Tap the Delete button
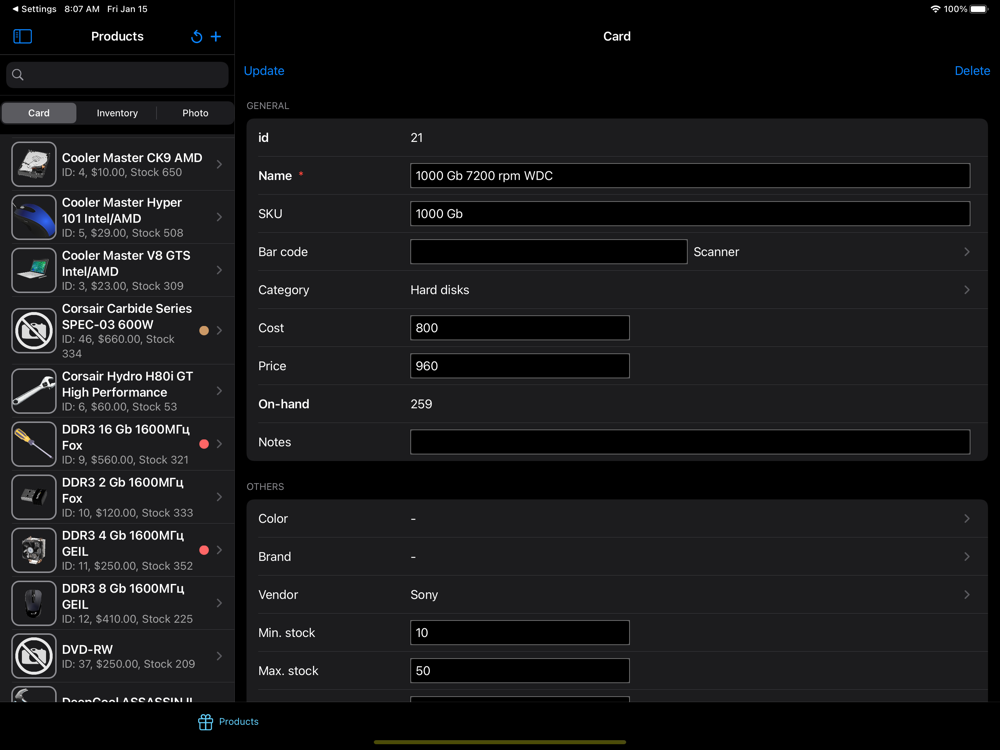The image size is (1000, 750). coord(972,71)
